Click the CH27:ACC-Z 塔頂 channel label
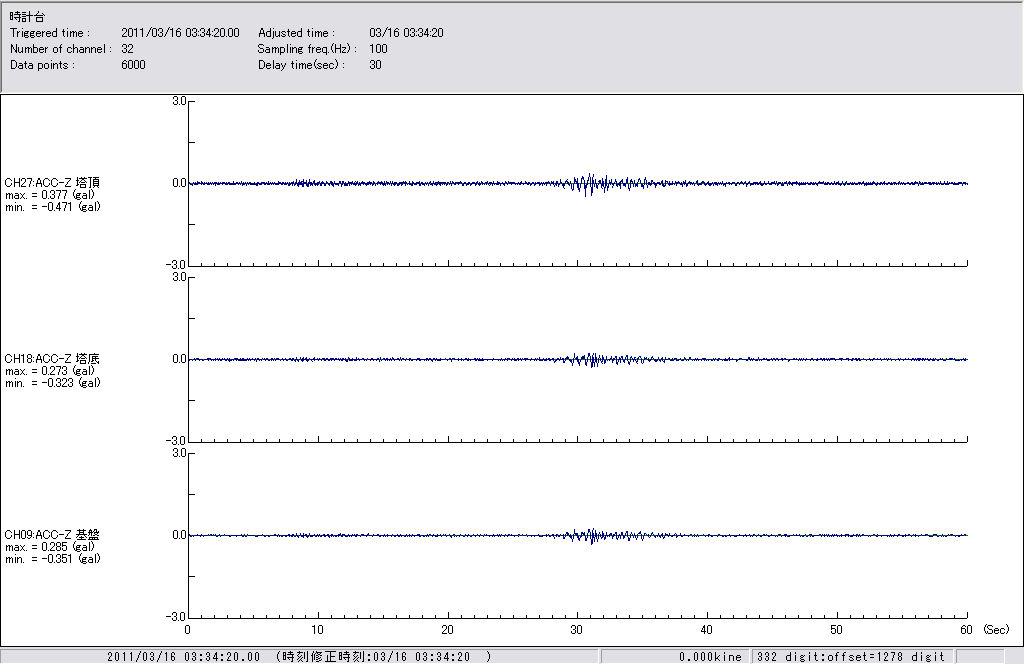This screenshot has height=664, width=1024. [x=52, y=183]
